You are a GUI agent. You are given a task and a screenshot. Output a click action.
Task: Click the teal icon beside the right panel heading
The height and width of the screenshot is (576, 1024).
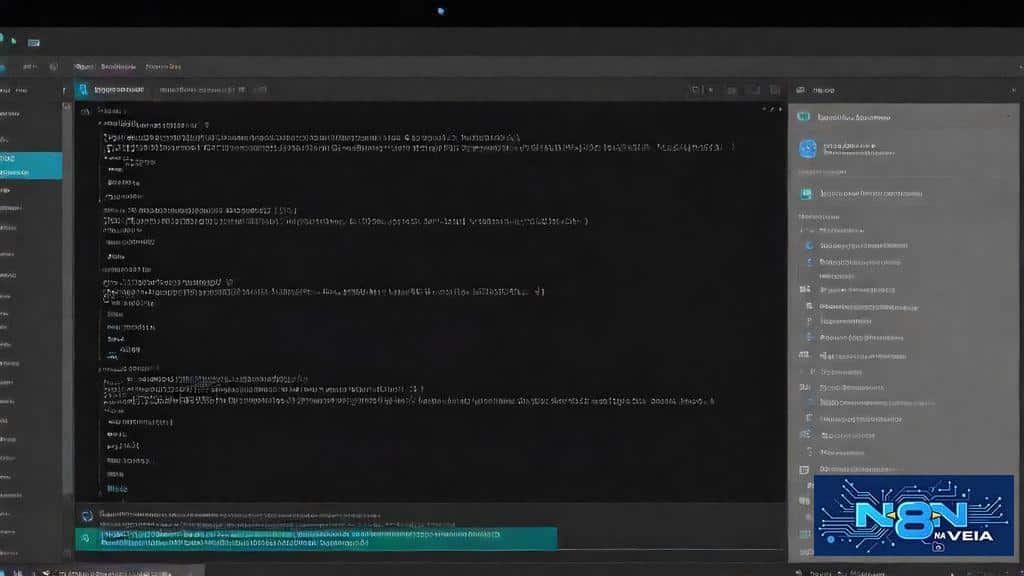click(x=803, y=117)
